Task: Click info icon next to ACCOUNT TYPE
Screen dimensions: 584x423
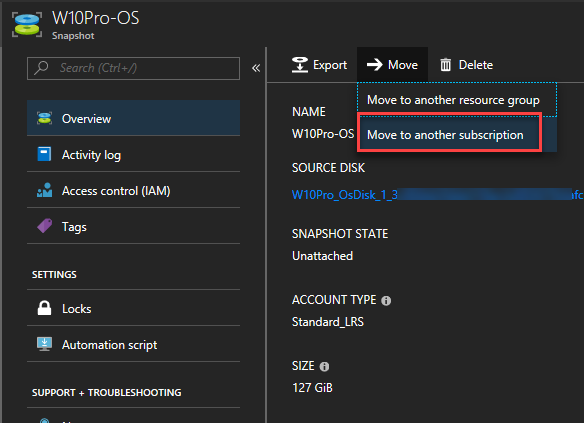Action: click(386, 300)
